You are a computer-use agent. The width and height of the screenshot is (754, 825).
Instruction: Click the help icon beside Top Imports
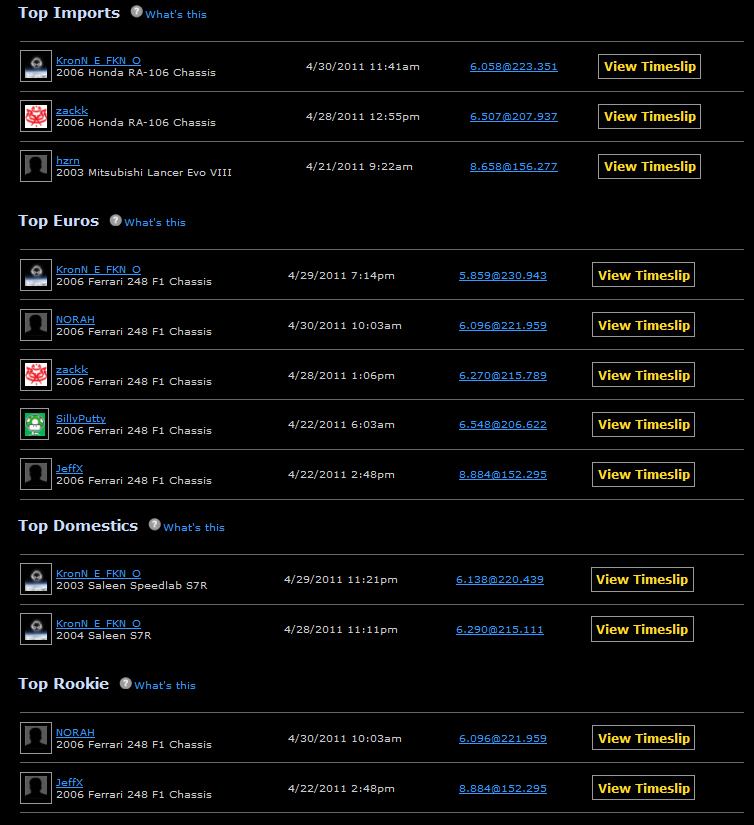coord(136,13)
